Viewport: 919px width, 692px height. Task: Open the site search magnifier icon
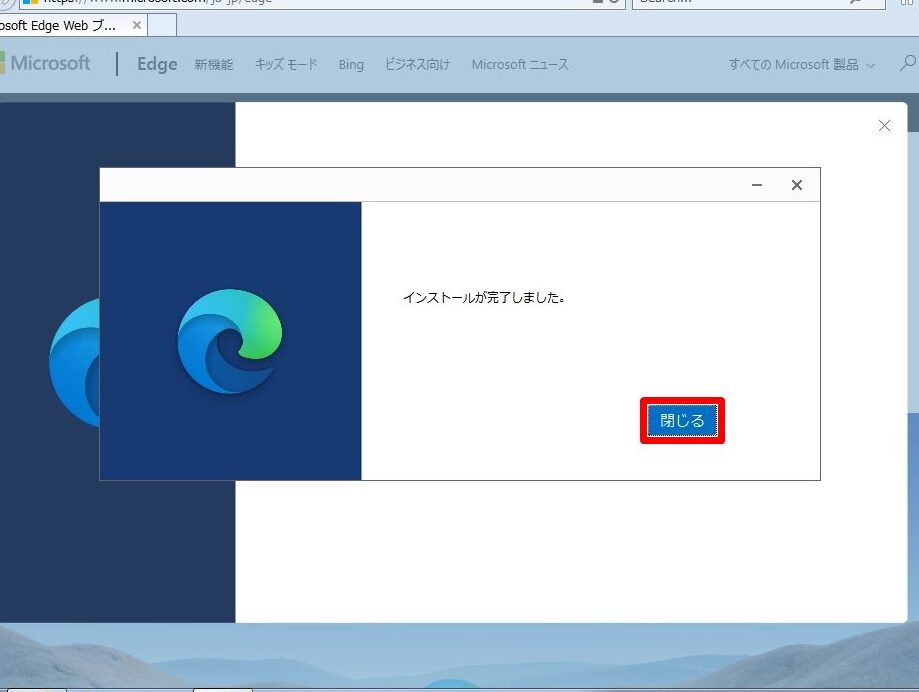point(906,63)
